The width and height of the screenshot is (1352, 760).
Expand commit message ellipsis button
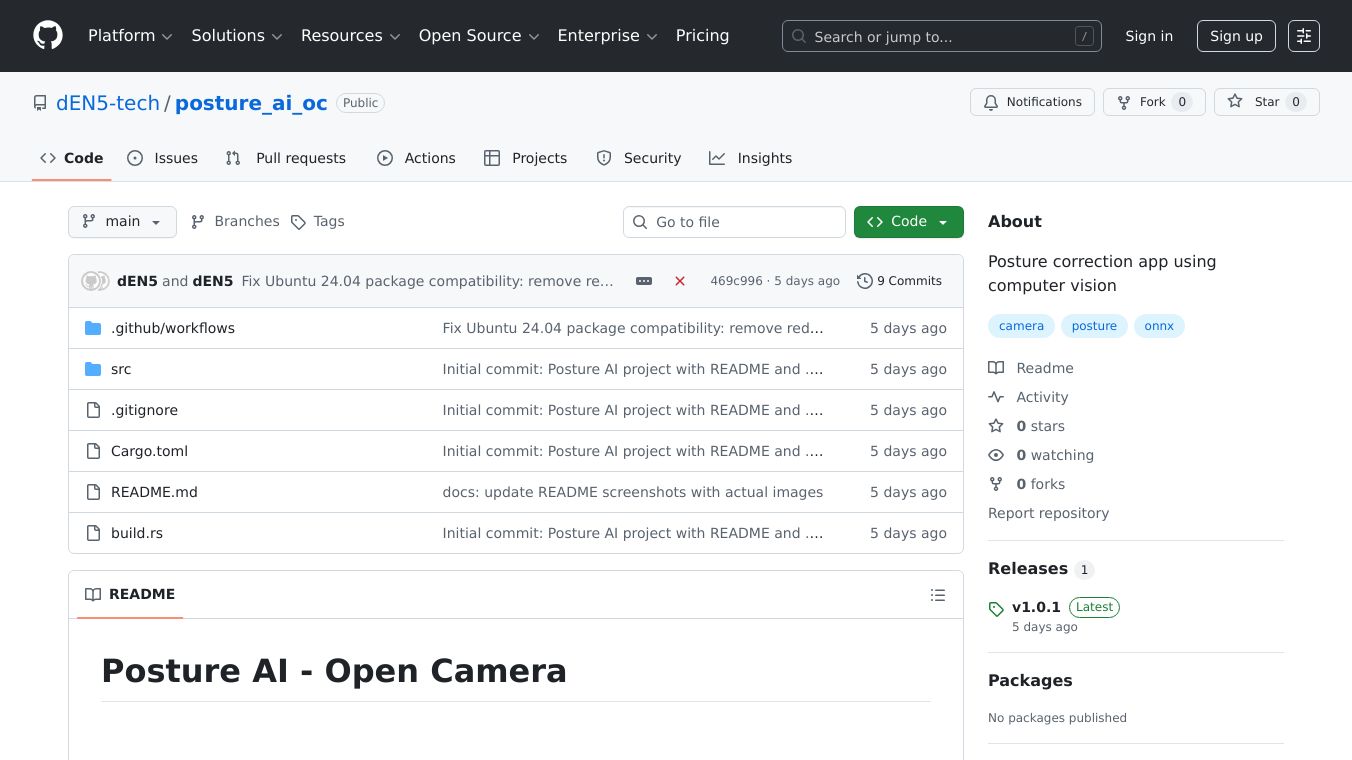coord(644,281)
